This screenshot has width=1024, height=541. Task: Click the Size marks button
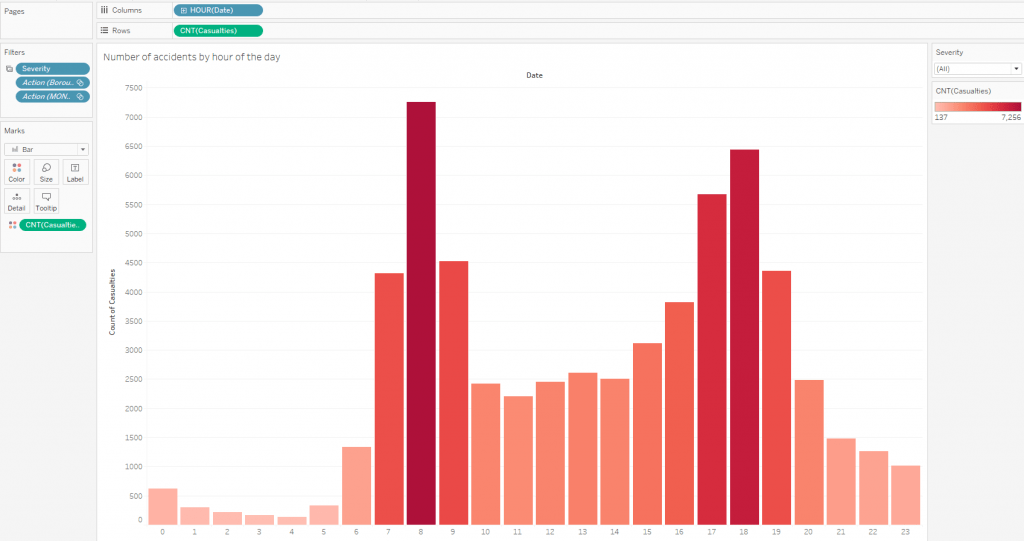click(46, 171)
